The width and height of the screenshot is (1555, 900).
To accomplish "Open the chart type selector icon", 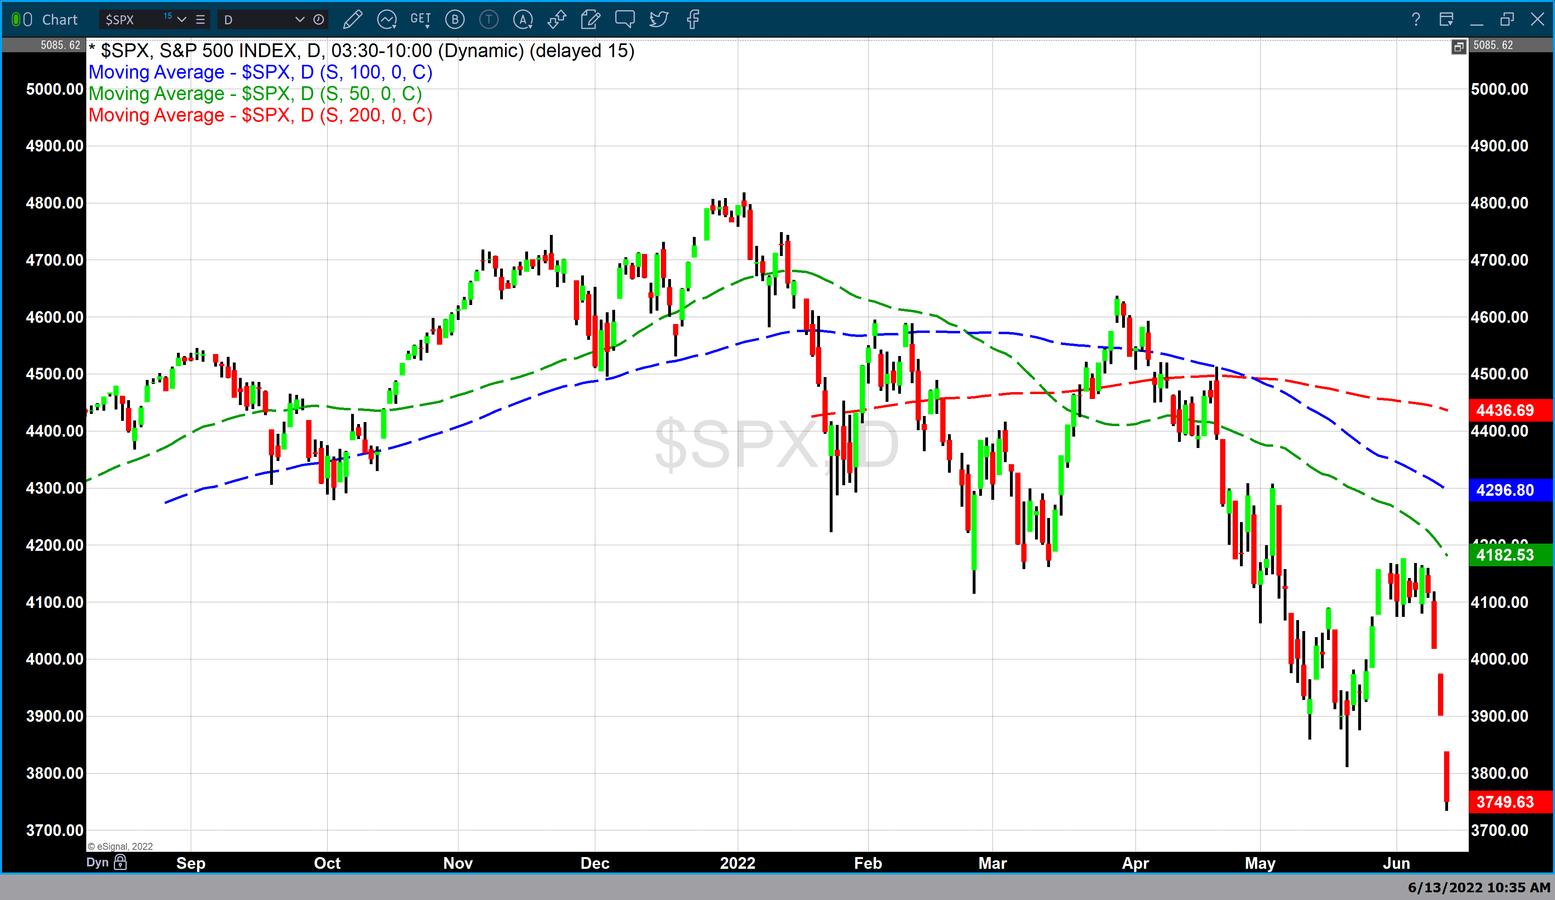I will (x=387, y=19).
